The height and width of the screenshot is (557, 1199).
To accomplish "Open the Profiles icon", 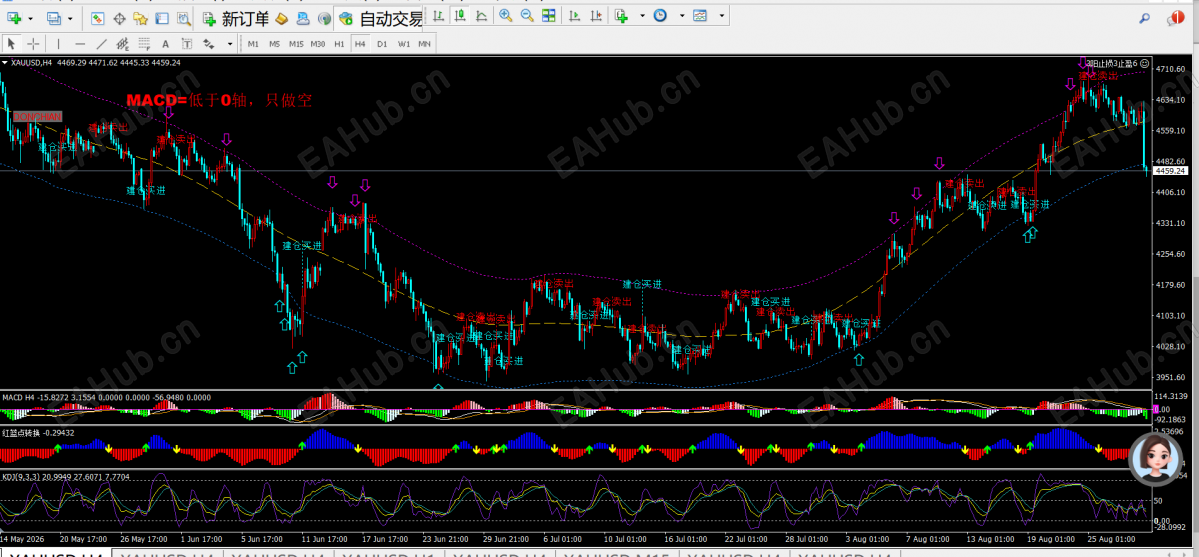I will pyautogui.click(x=54, y=18).
